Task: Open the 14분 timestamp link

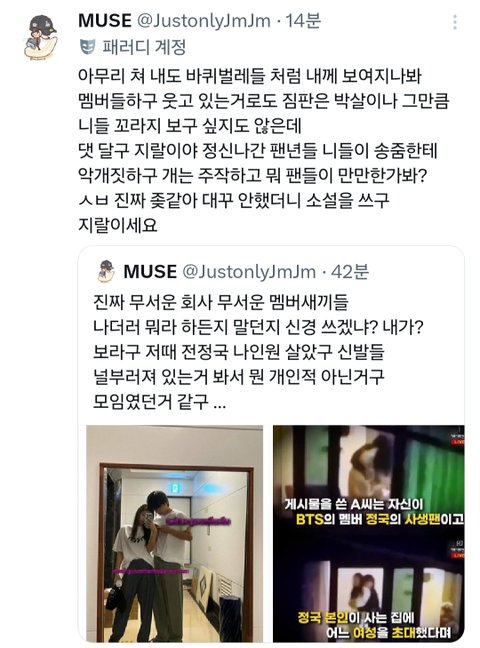Action: pyautogui.click(x=303, y=21)
